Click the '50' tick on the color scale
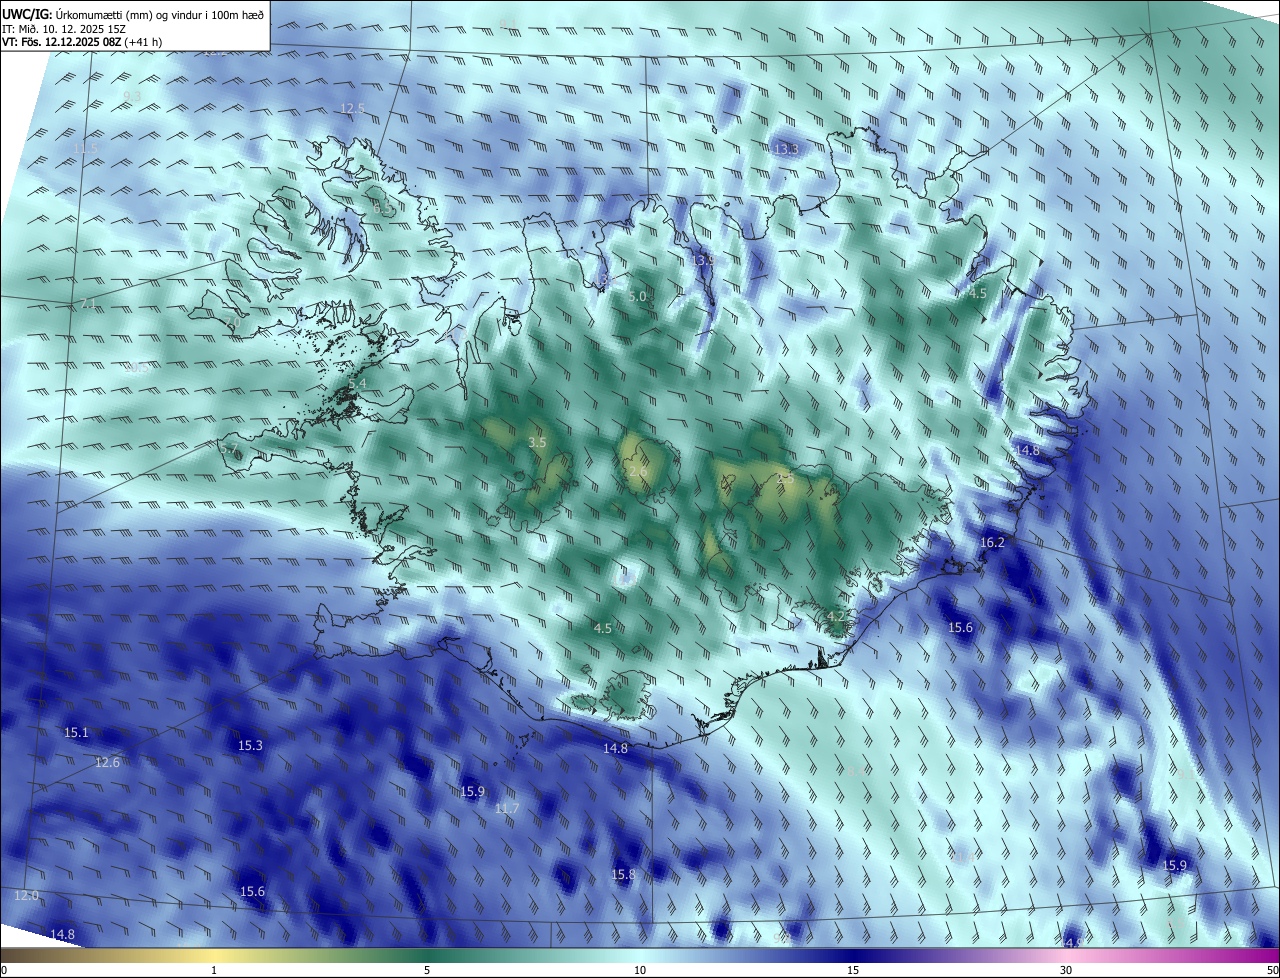Viewport: 1280px width, 978px height. (x=1272, y=971)
